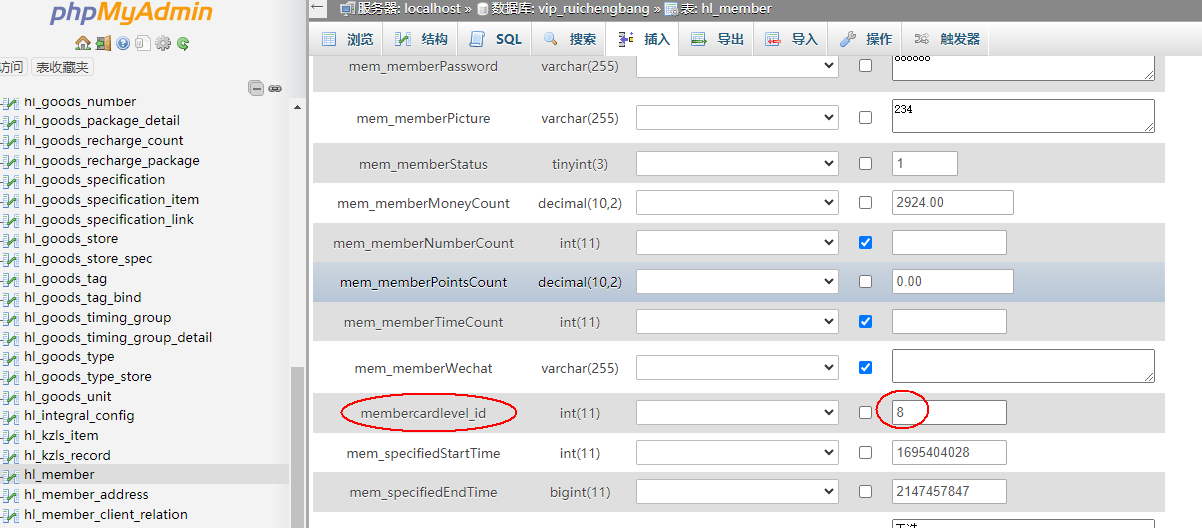Uncheck Null checkbox for mem_memberWechat
The width and height of the screenshot is (1202, 528).
click(865, 367)
